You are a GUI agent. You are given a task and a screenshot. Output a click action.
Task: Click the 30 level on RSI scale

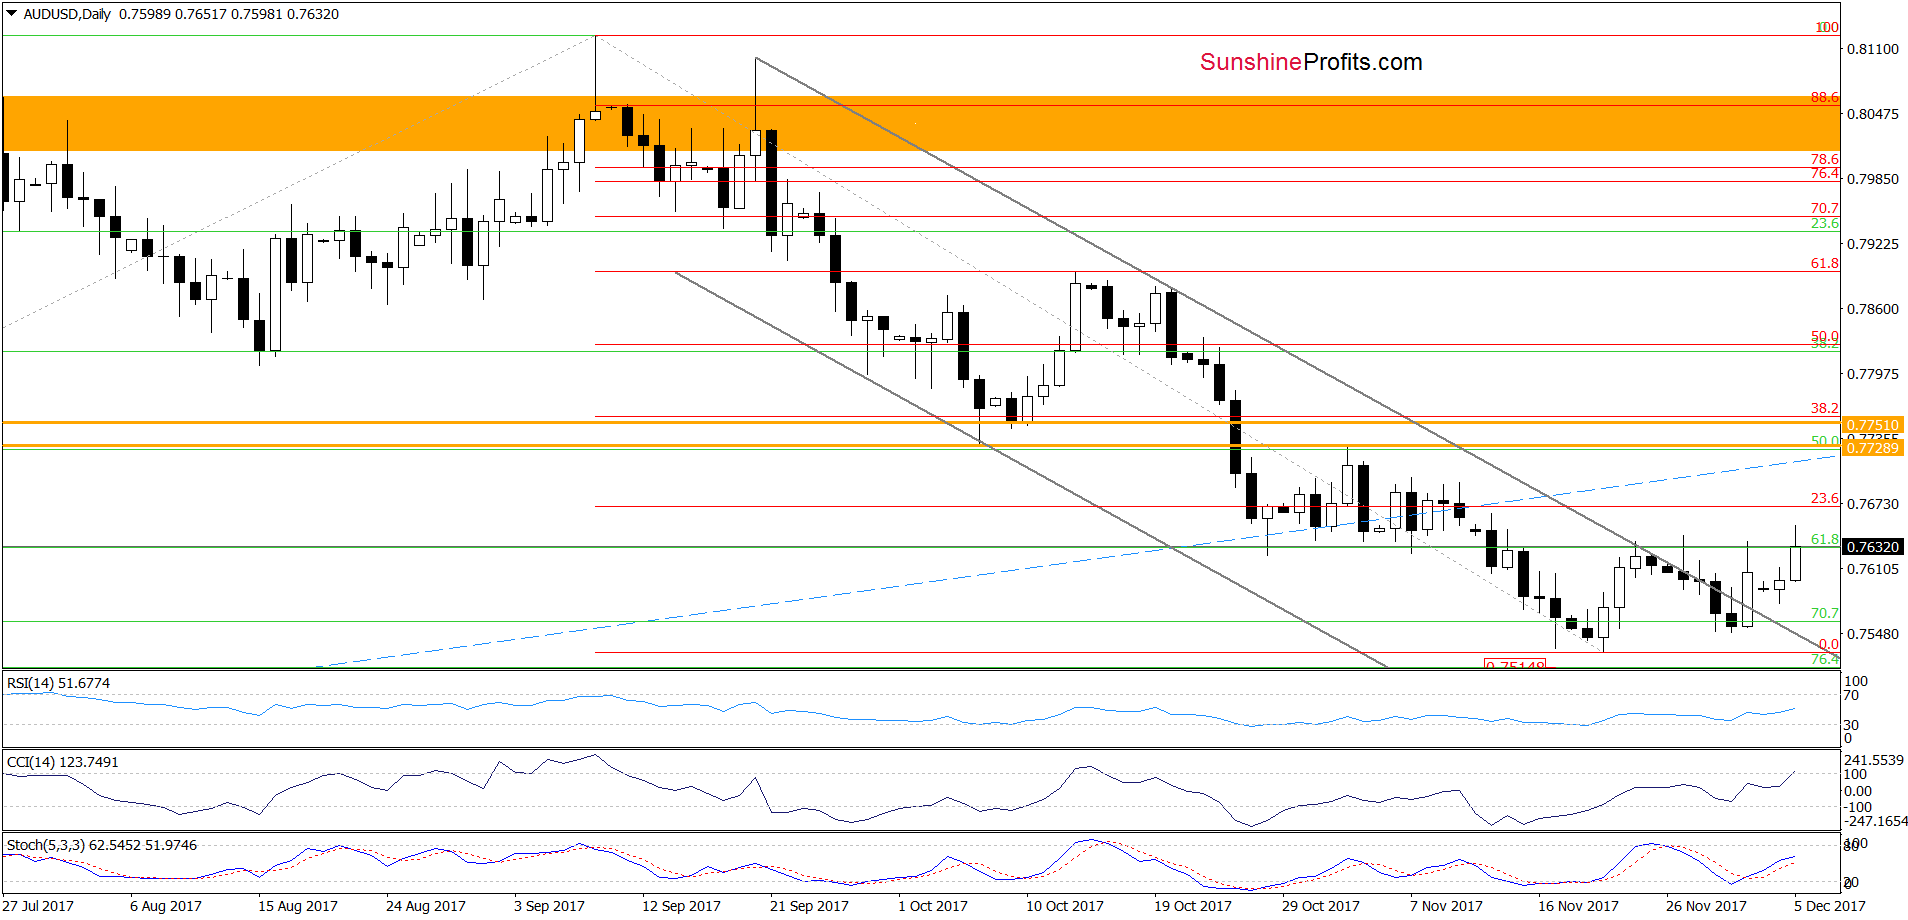(x=1851, y=725)
